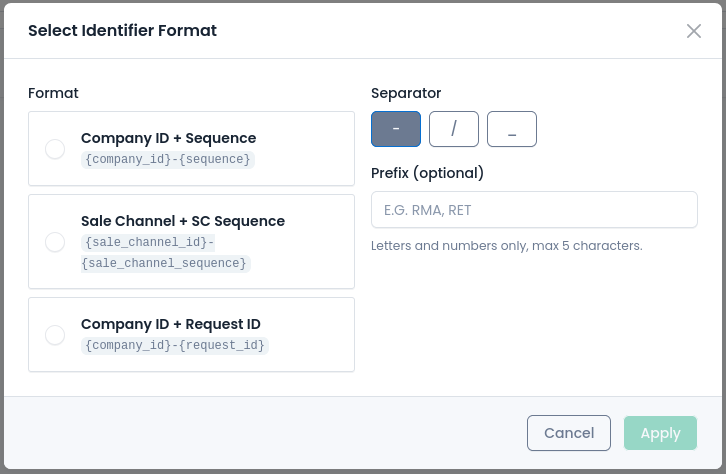Click the "Format" section label
This screenshot has width=726, height=474.
[53, 93]
